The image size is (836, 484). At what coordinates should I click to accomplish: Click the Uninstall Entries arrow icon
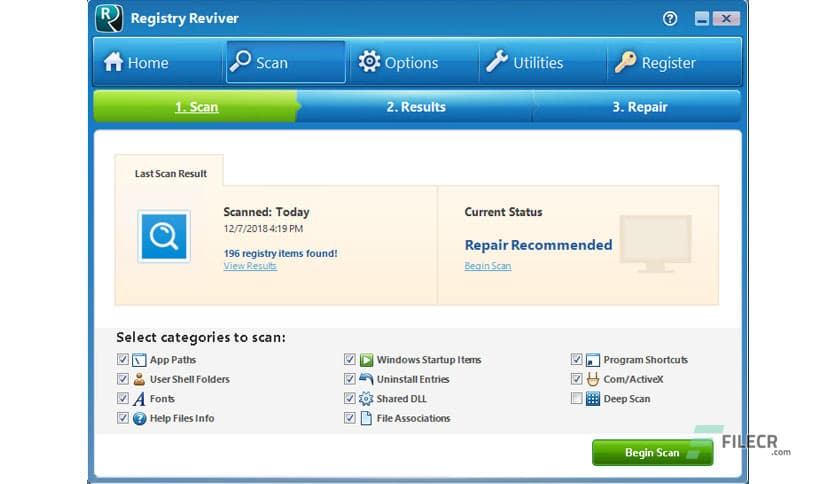pyautogui.click(x=366, y=379)
